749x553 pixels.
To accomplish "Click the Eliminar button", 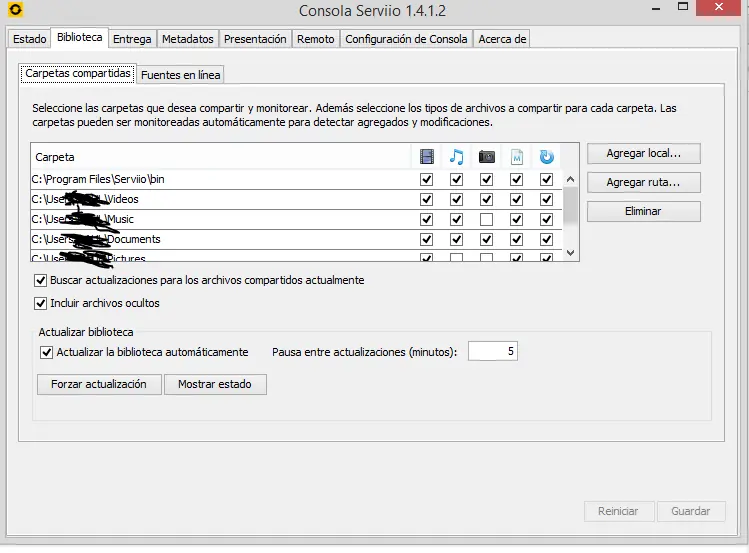I will click(644, 211).
